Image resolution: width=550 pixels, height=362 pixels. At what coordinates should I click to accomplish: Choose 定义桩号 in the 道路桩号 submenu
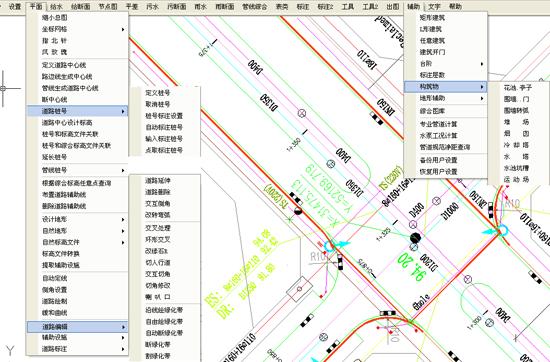tap(157, 93)
